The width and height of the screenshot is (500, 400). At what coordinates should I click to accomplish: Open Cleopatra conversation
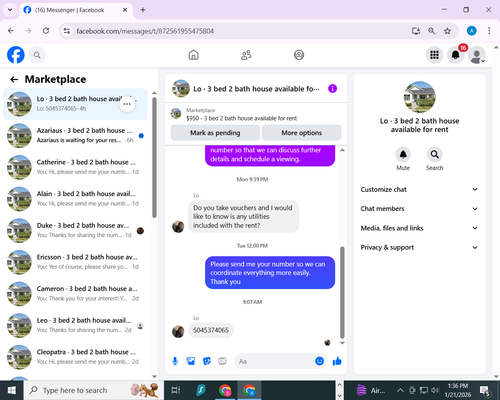click(75, 357)
